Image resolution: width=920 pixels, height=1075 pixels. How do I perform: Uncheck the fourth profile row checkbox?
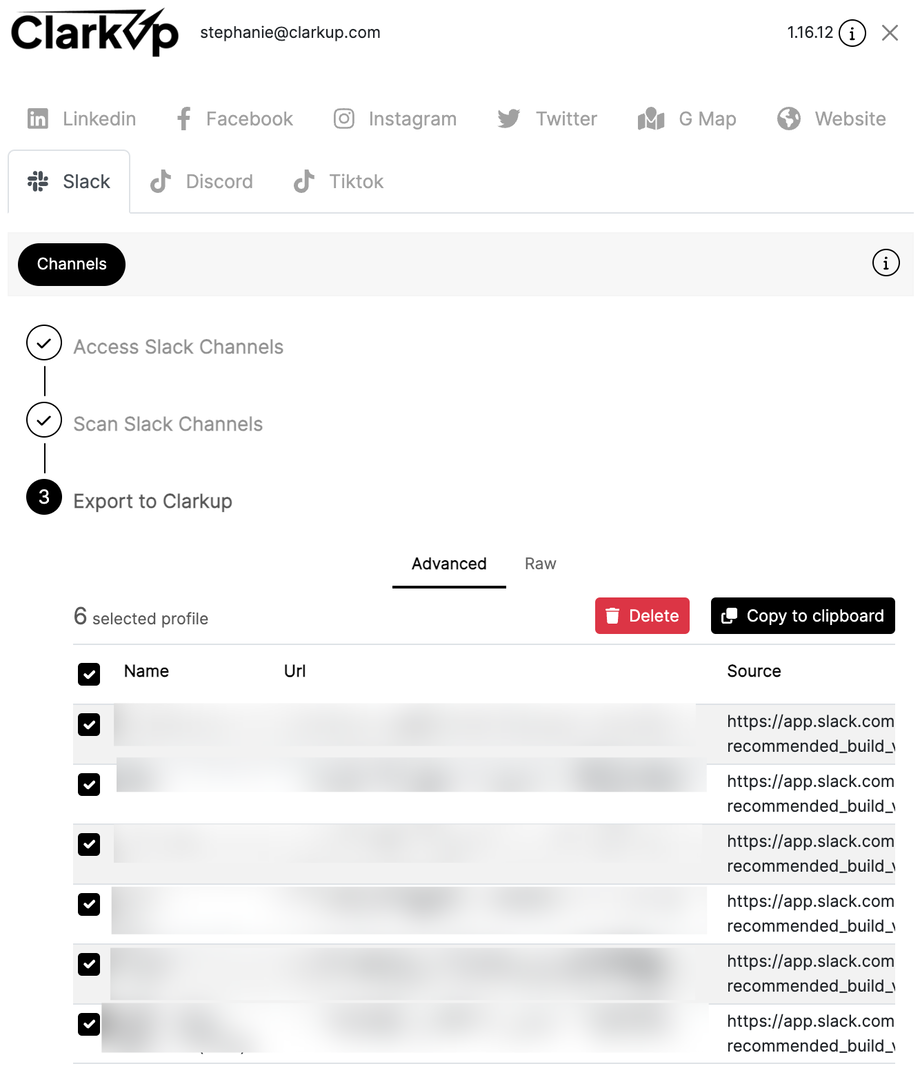click(89, 904)
